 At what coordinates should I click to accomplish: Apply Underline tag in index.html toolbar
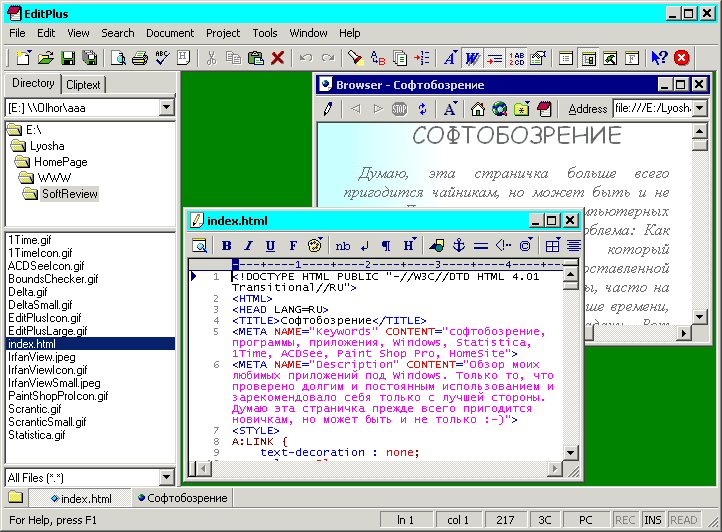(x=270, y=246)
